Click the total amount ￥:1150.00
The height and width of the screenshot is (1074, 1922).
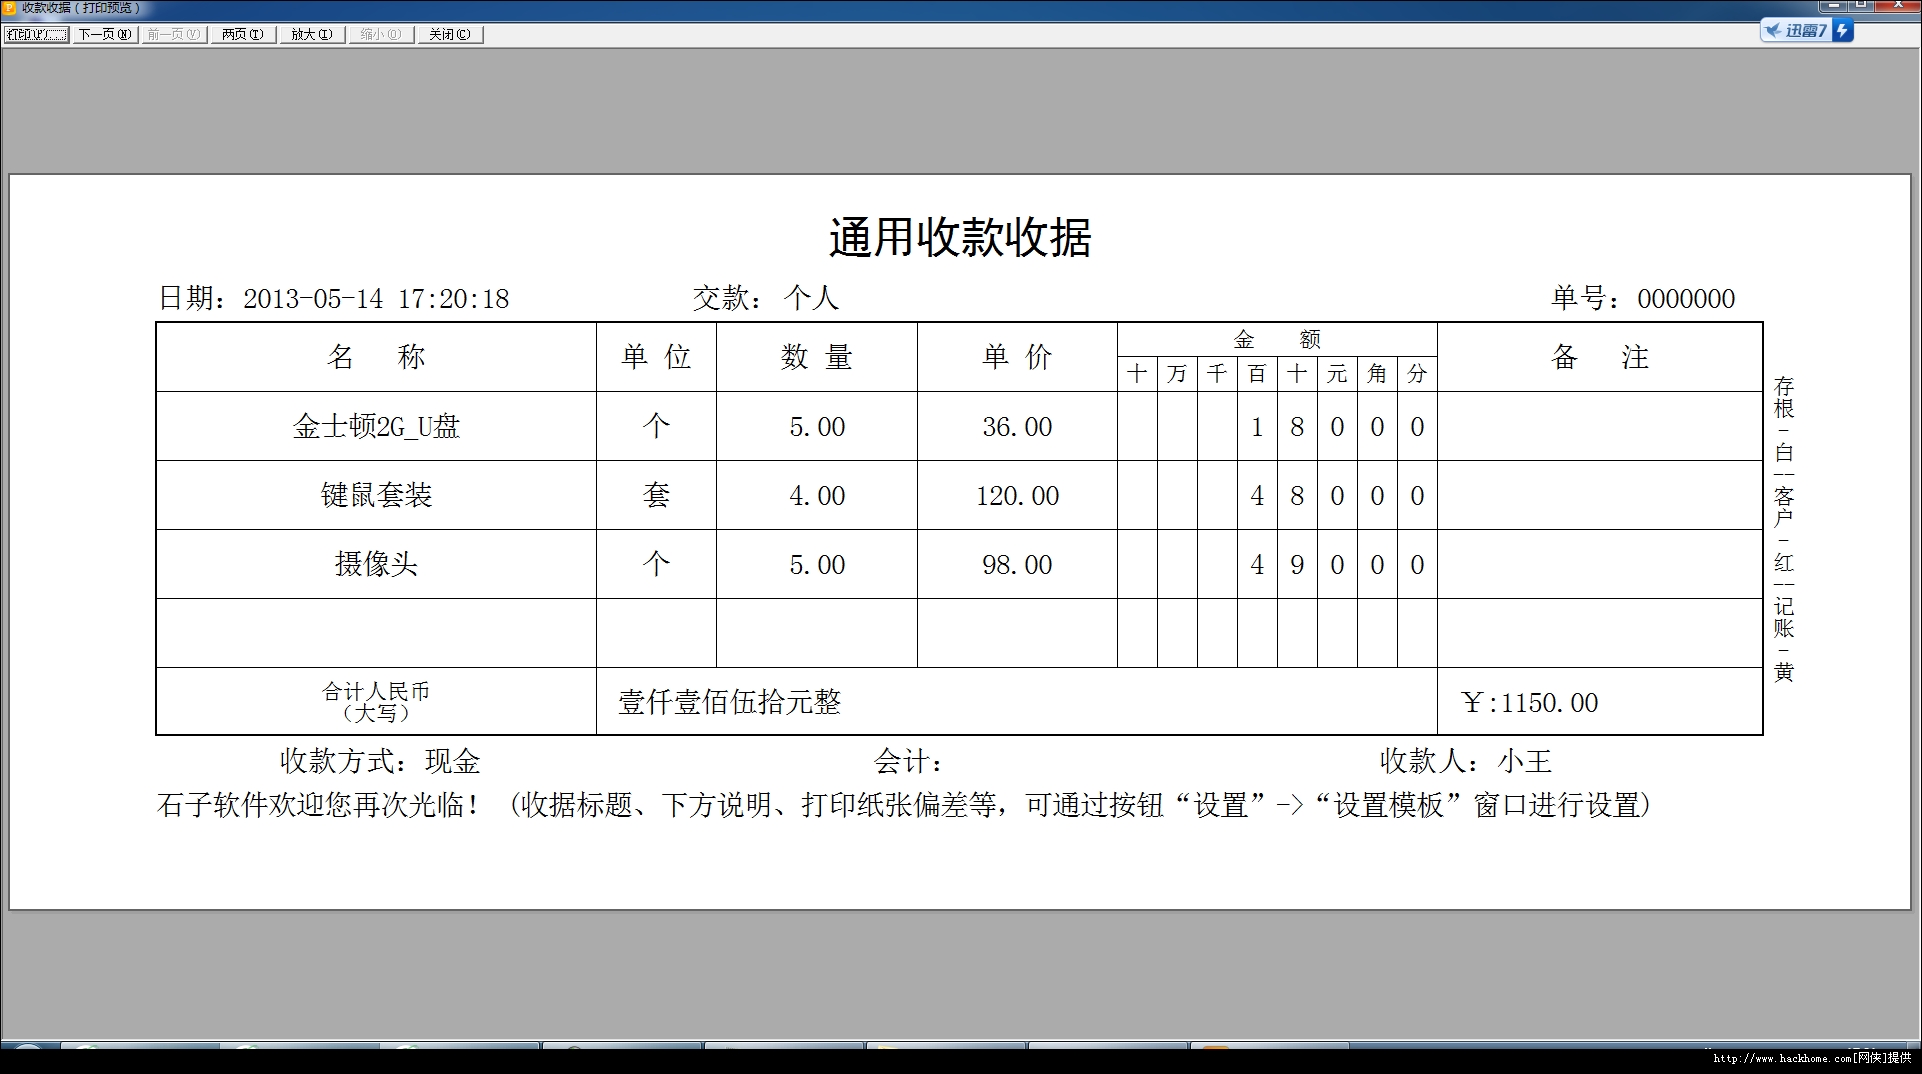click(x=1529, y=703)
